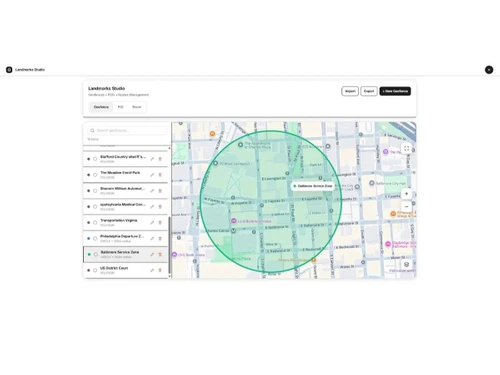
Task: Click "Transportation Virginia" row name
Action: (x=119, y=220)
